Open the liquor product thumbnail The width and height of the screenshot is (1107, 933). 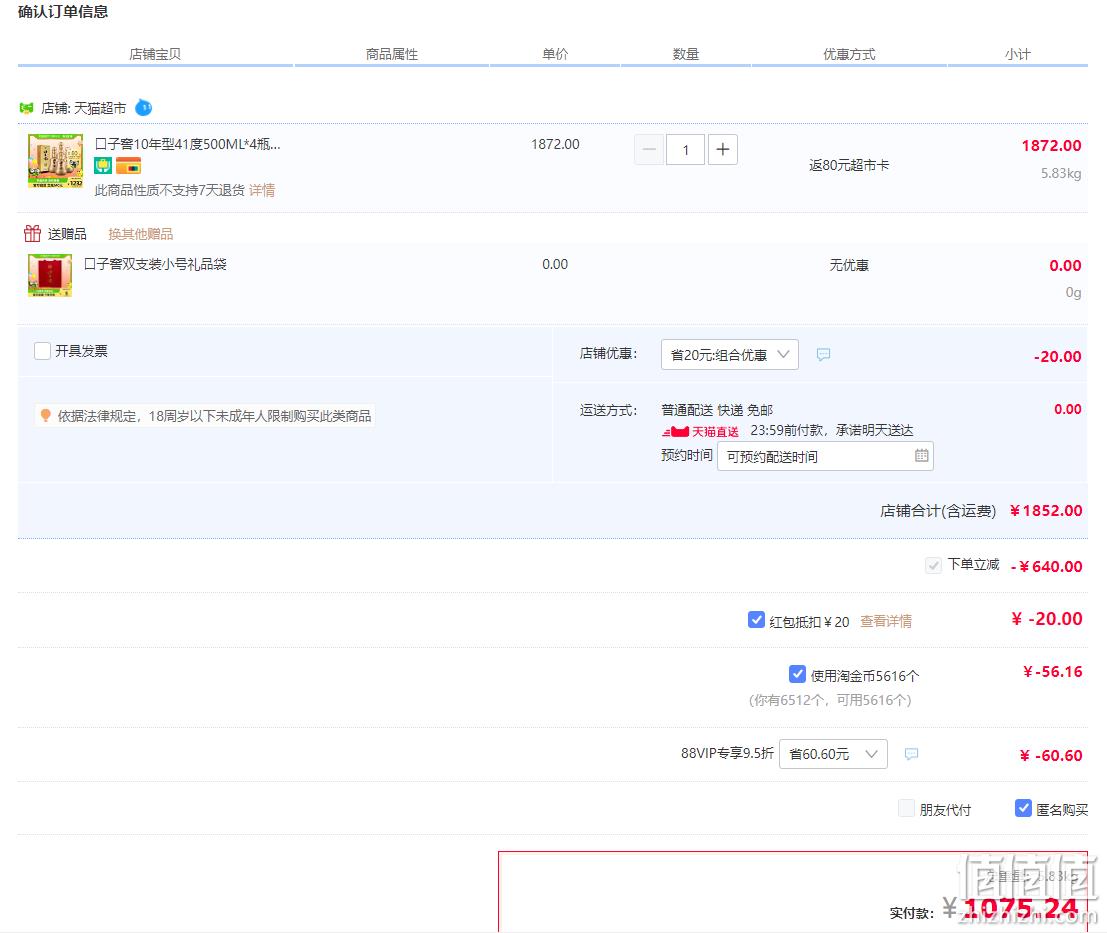click(55, 161)
